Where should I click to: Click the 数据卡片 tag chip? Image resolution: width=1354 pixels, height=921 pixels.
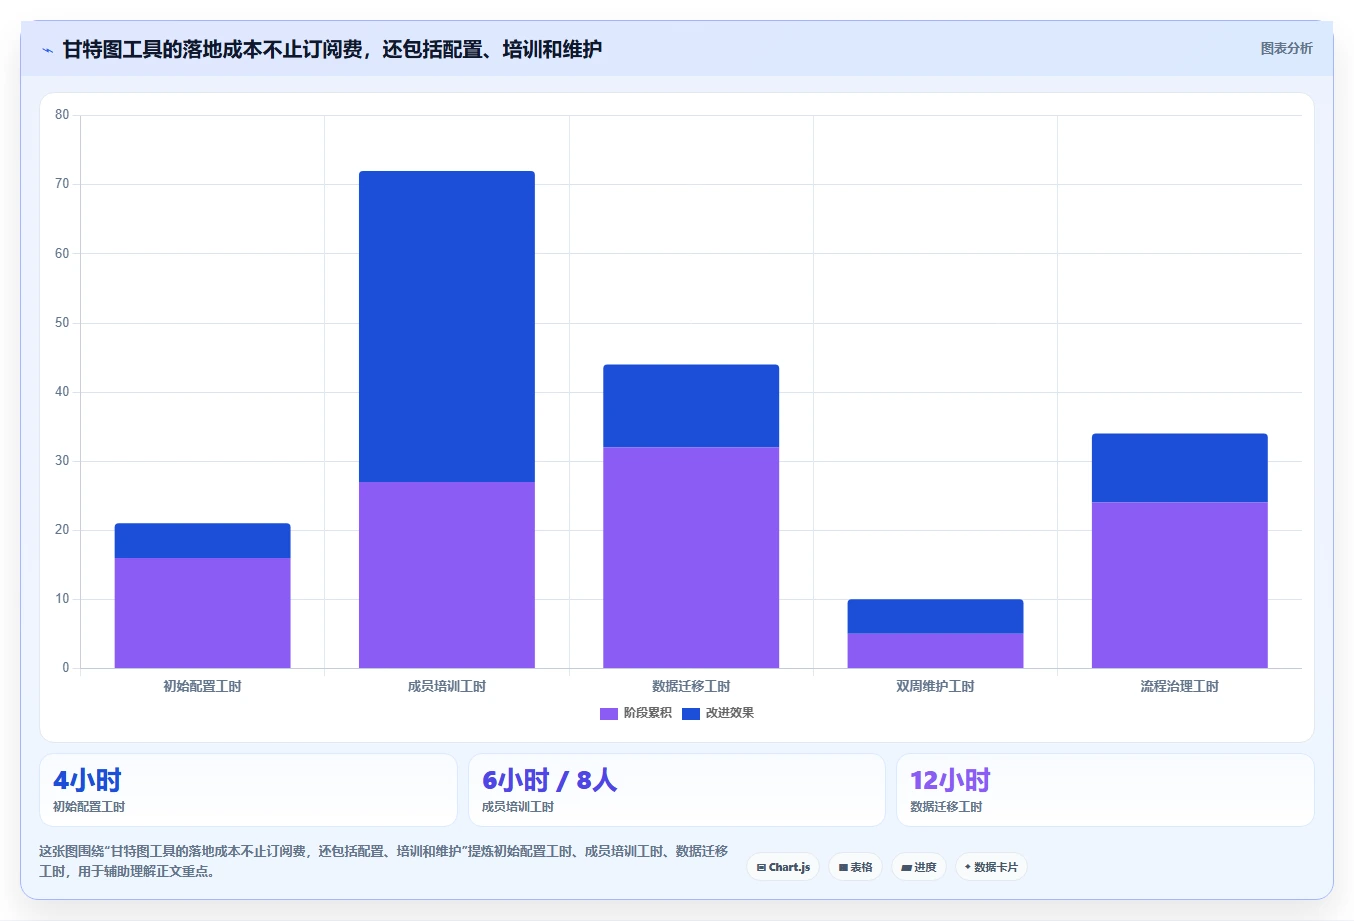click(991, 867)
